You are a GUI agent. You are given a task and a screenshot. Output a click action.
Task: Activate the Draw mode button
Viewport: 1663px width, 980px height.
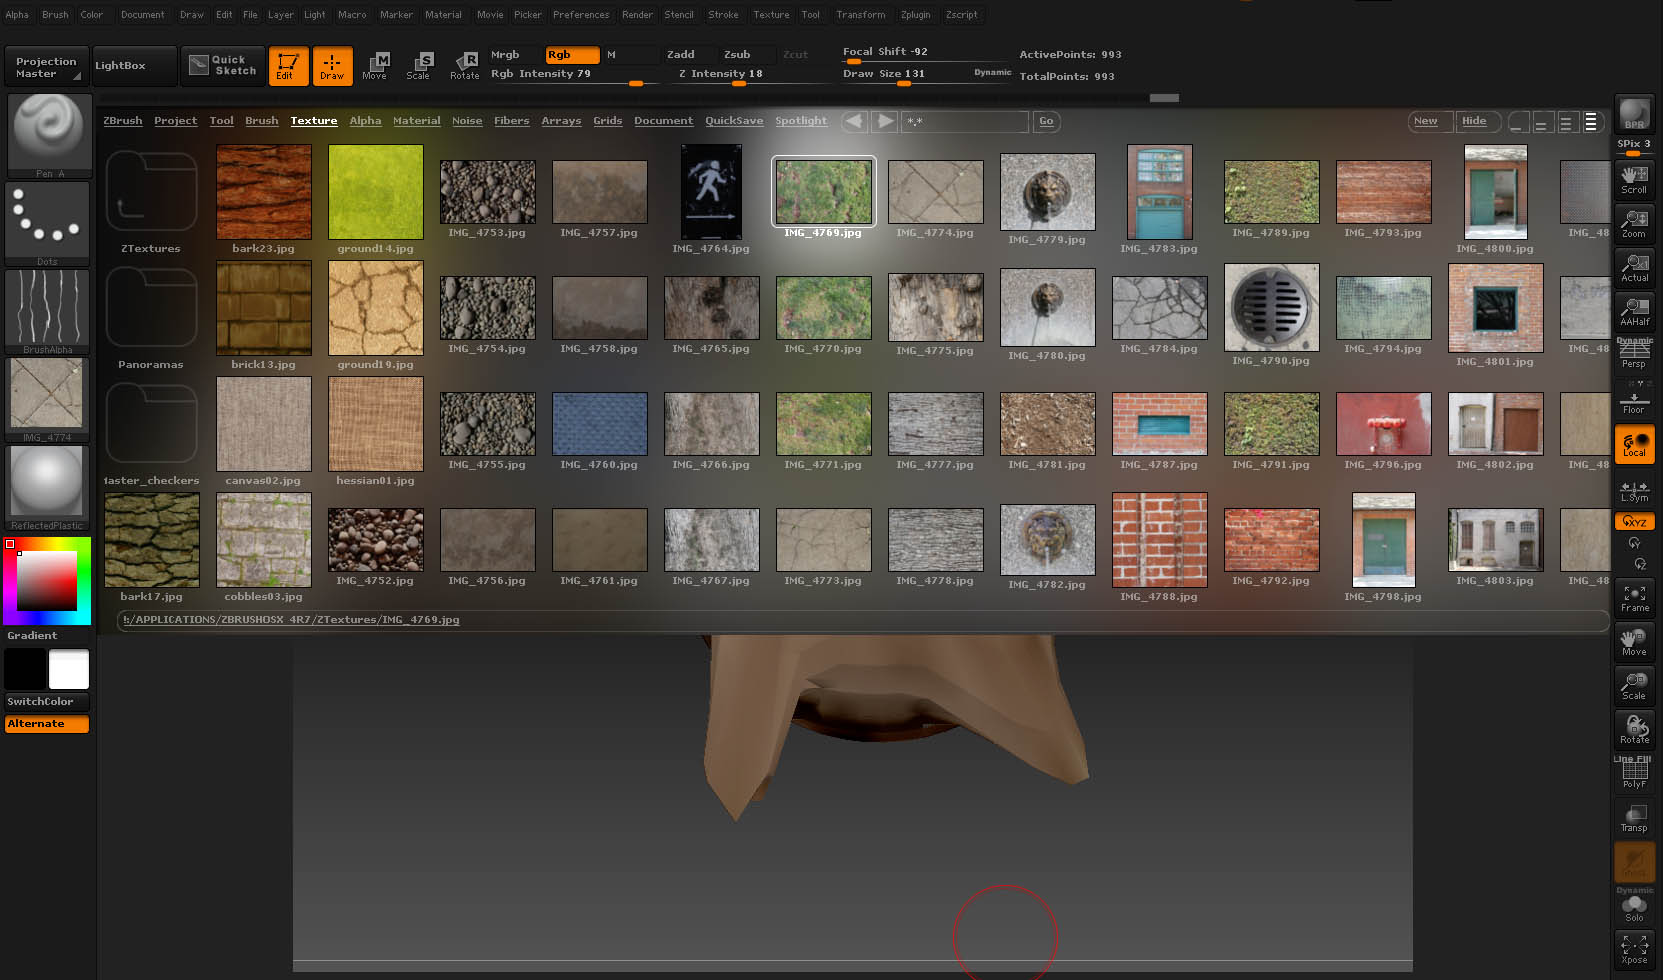click(332, 66)
